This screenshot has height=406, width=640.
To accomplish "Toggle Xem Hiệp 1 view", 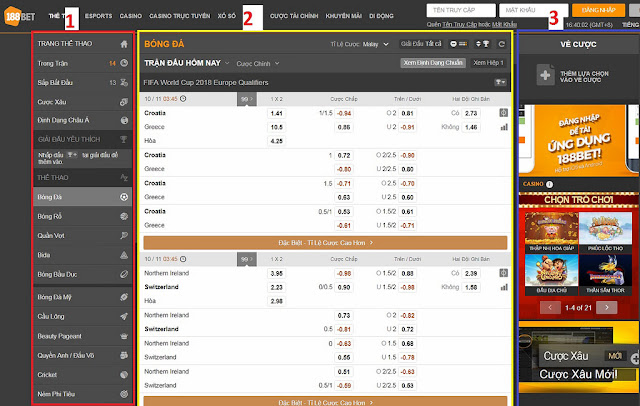I will tap(488, 63).
